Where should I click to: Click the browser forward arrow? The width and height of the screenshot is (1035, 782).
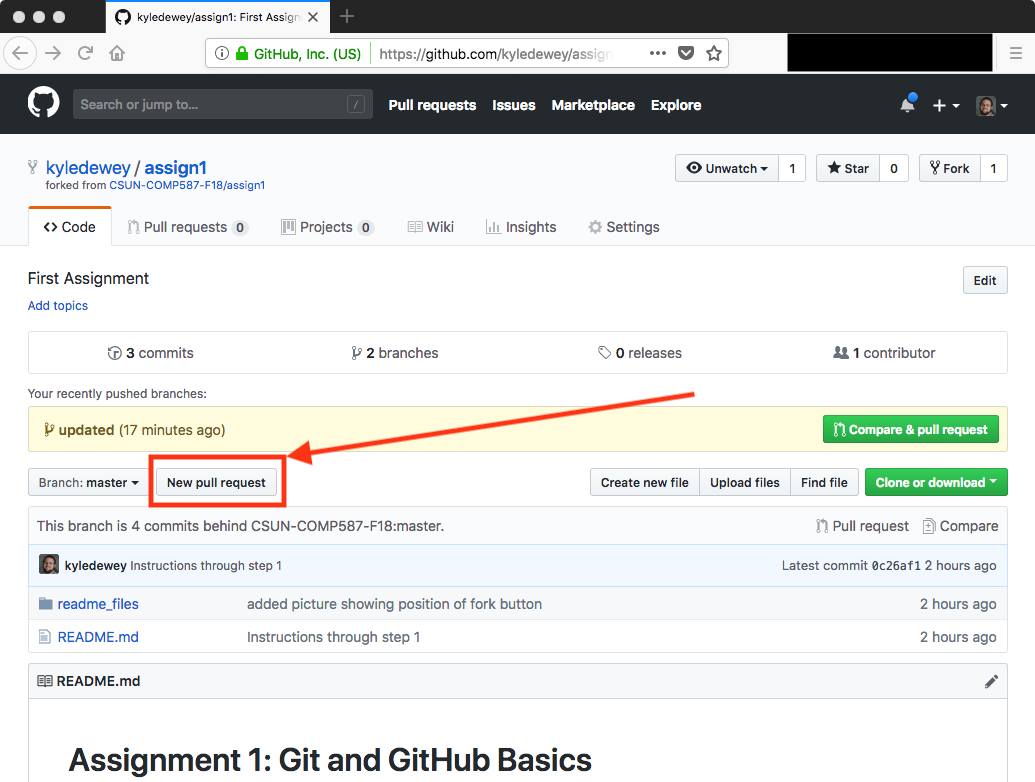coord(53,53)
